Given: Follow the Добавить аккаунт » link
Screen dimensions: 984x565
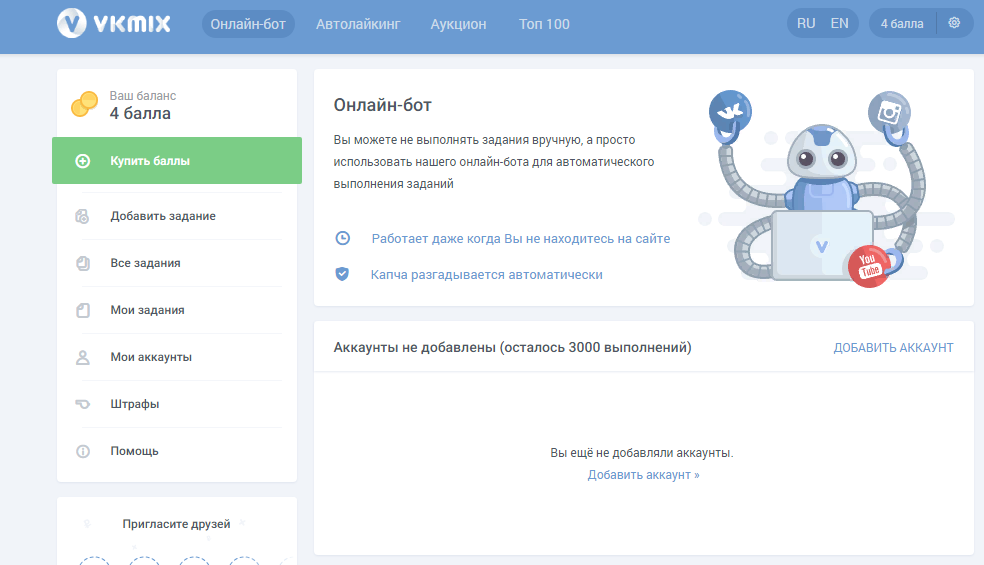Looking at the screenshot, I should [643, 475].
